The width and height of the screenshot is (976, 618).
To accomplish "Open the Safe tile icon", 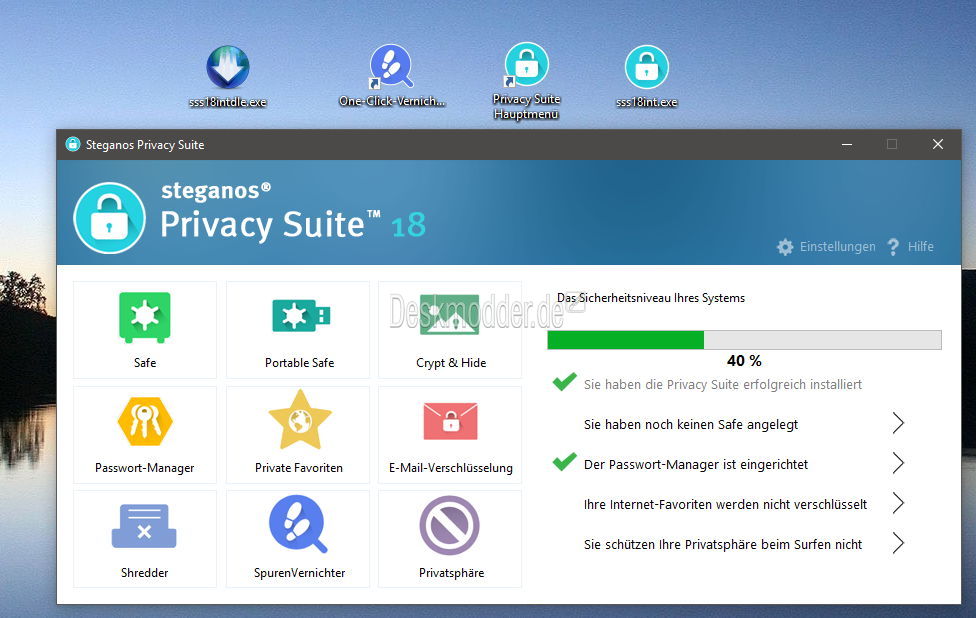I will click(145, 317).
